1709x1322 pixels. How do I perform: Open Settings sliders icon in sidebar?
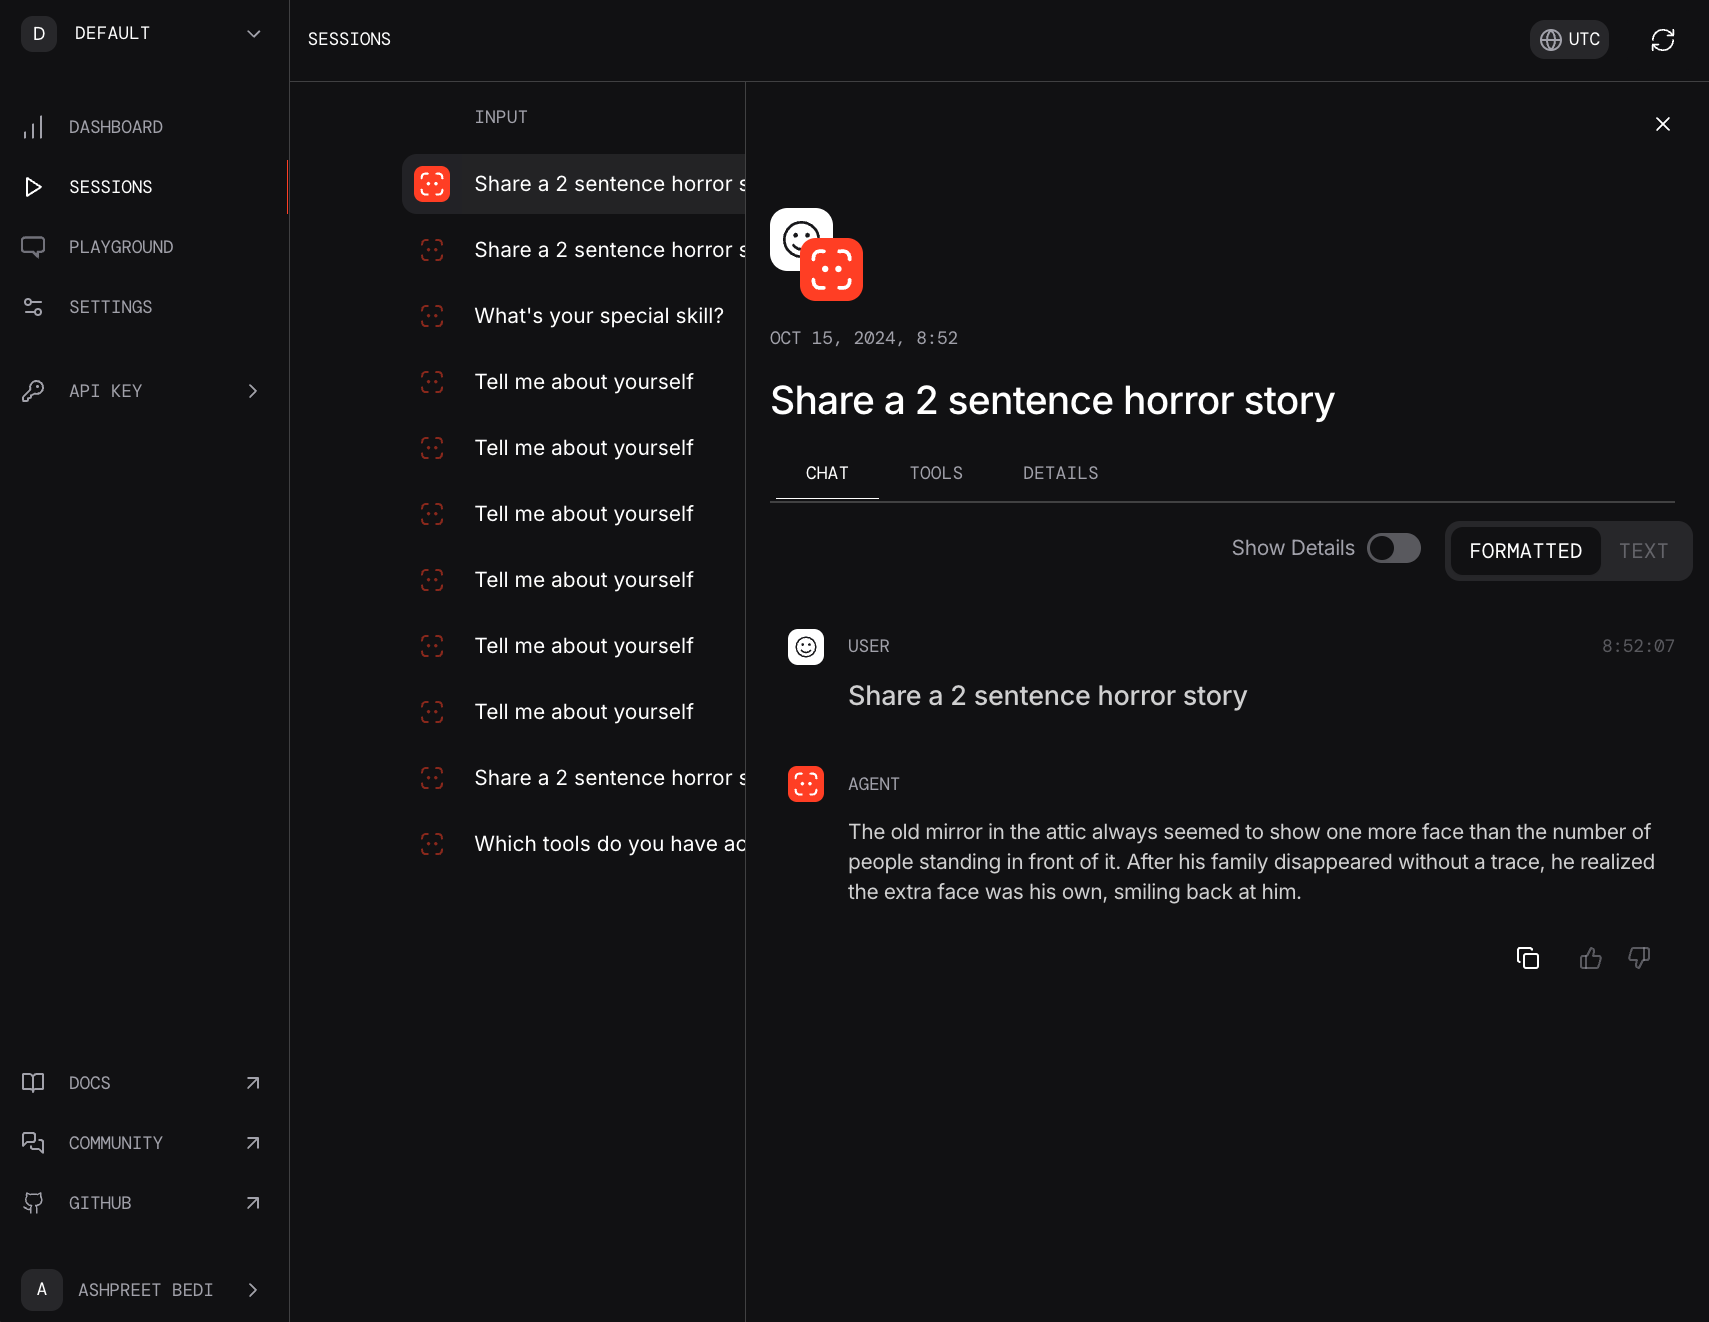(x=33, y=307)
